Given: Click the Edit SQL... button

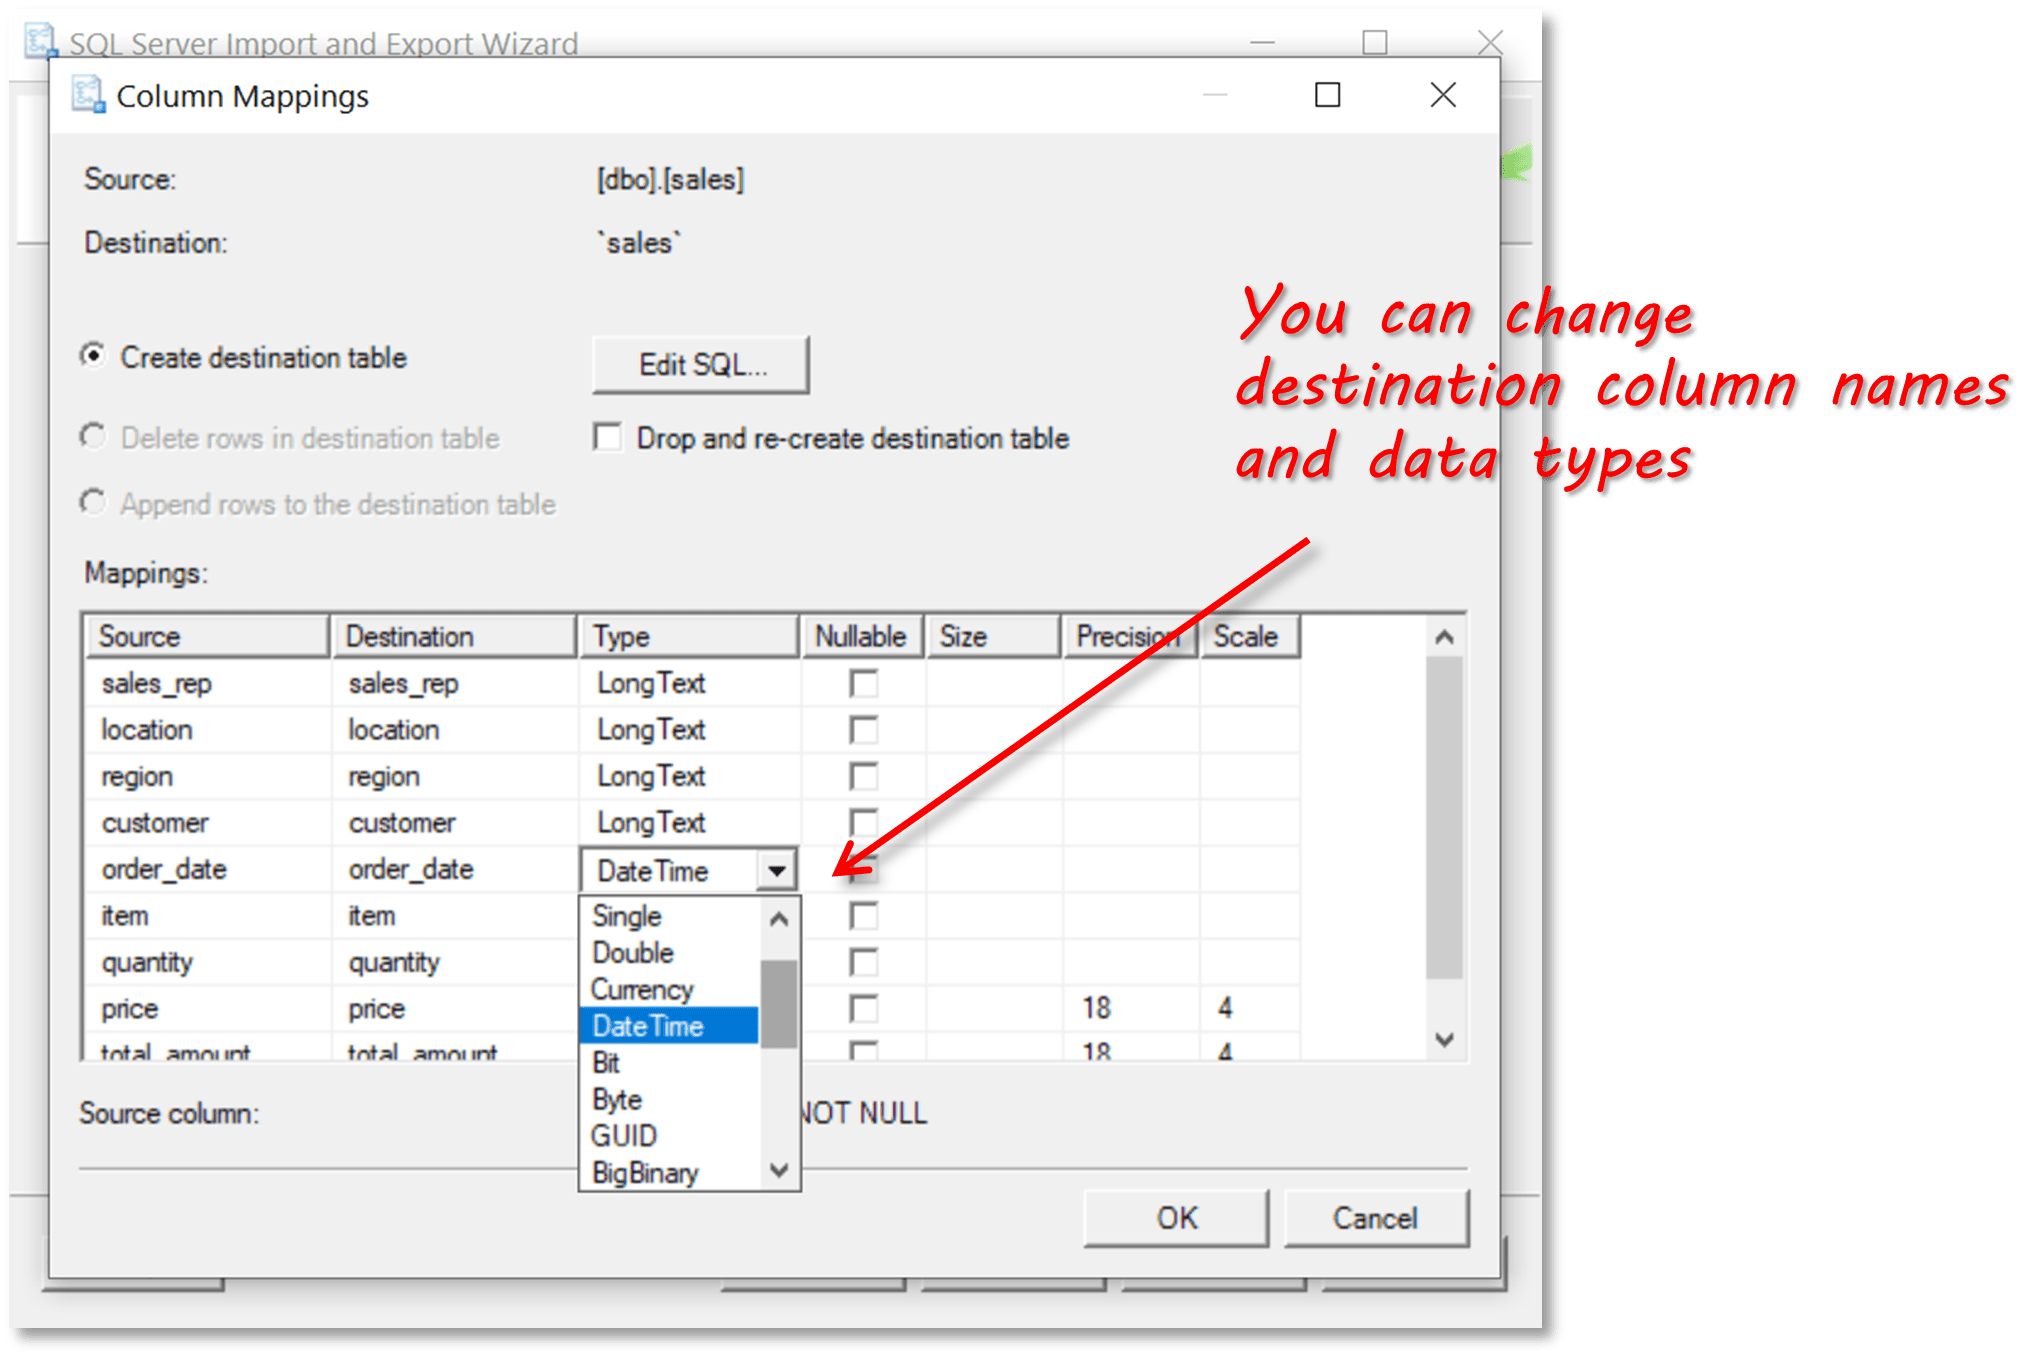Looking at the screenshot, I should click(701, 365).
